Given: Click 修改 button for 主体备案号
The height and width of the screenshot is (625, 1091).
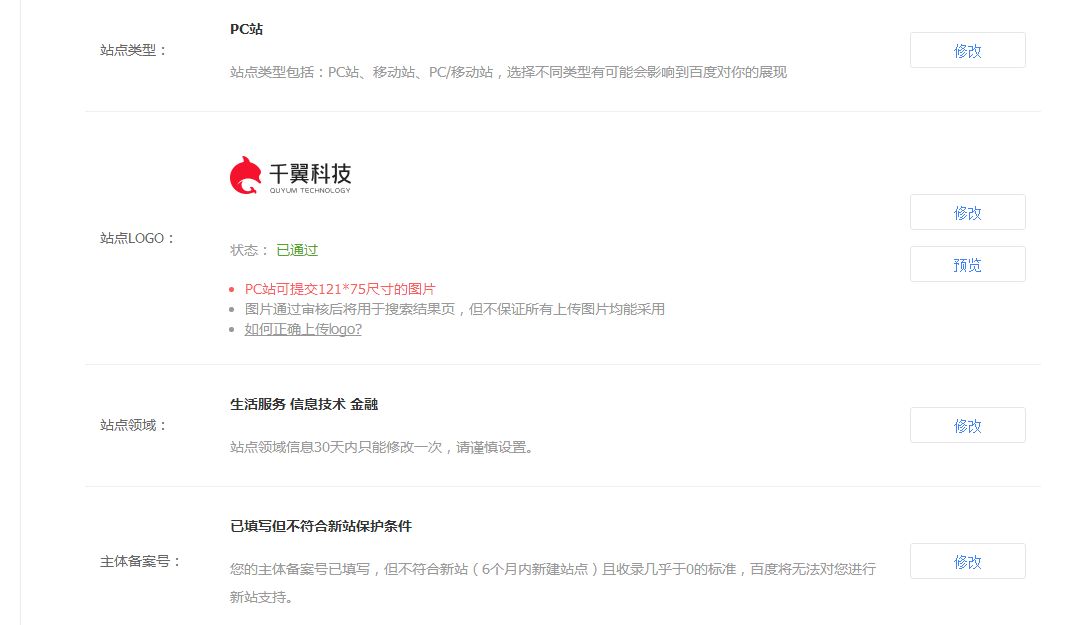Looking at the screenshot, I should coord(967,561).
